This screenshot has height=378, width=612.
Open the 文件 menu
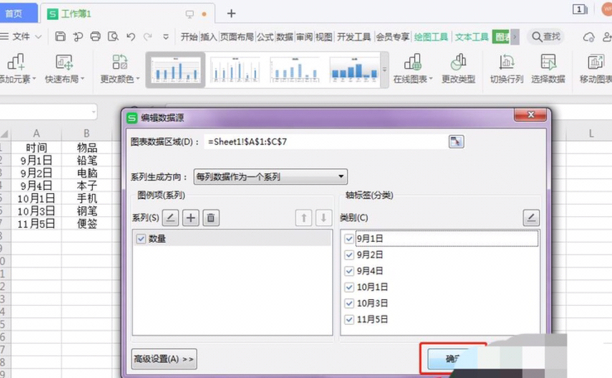pos(21,37)
